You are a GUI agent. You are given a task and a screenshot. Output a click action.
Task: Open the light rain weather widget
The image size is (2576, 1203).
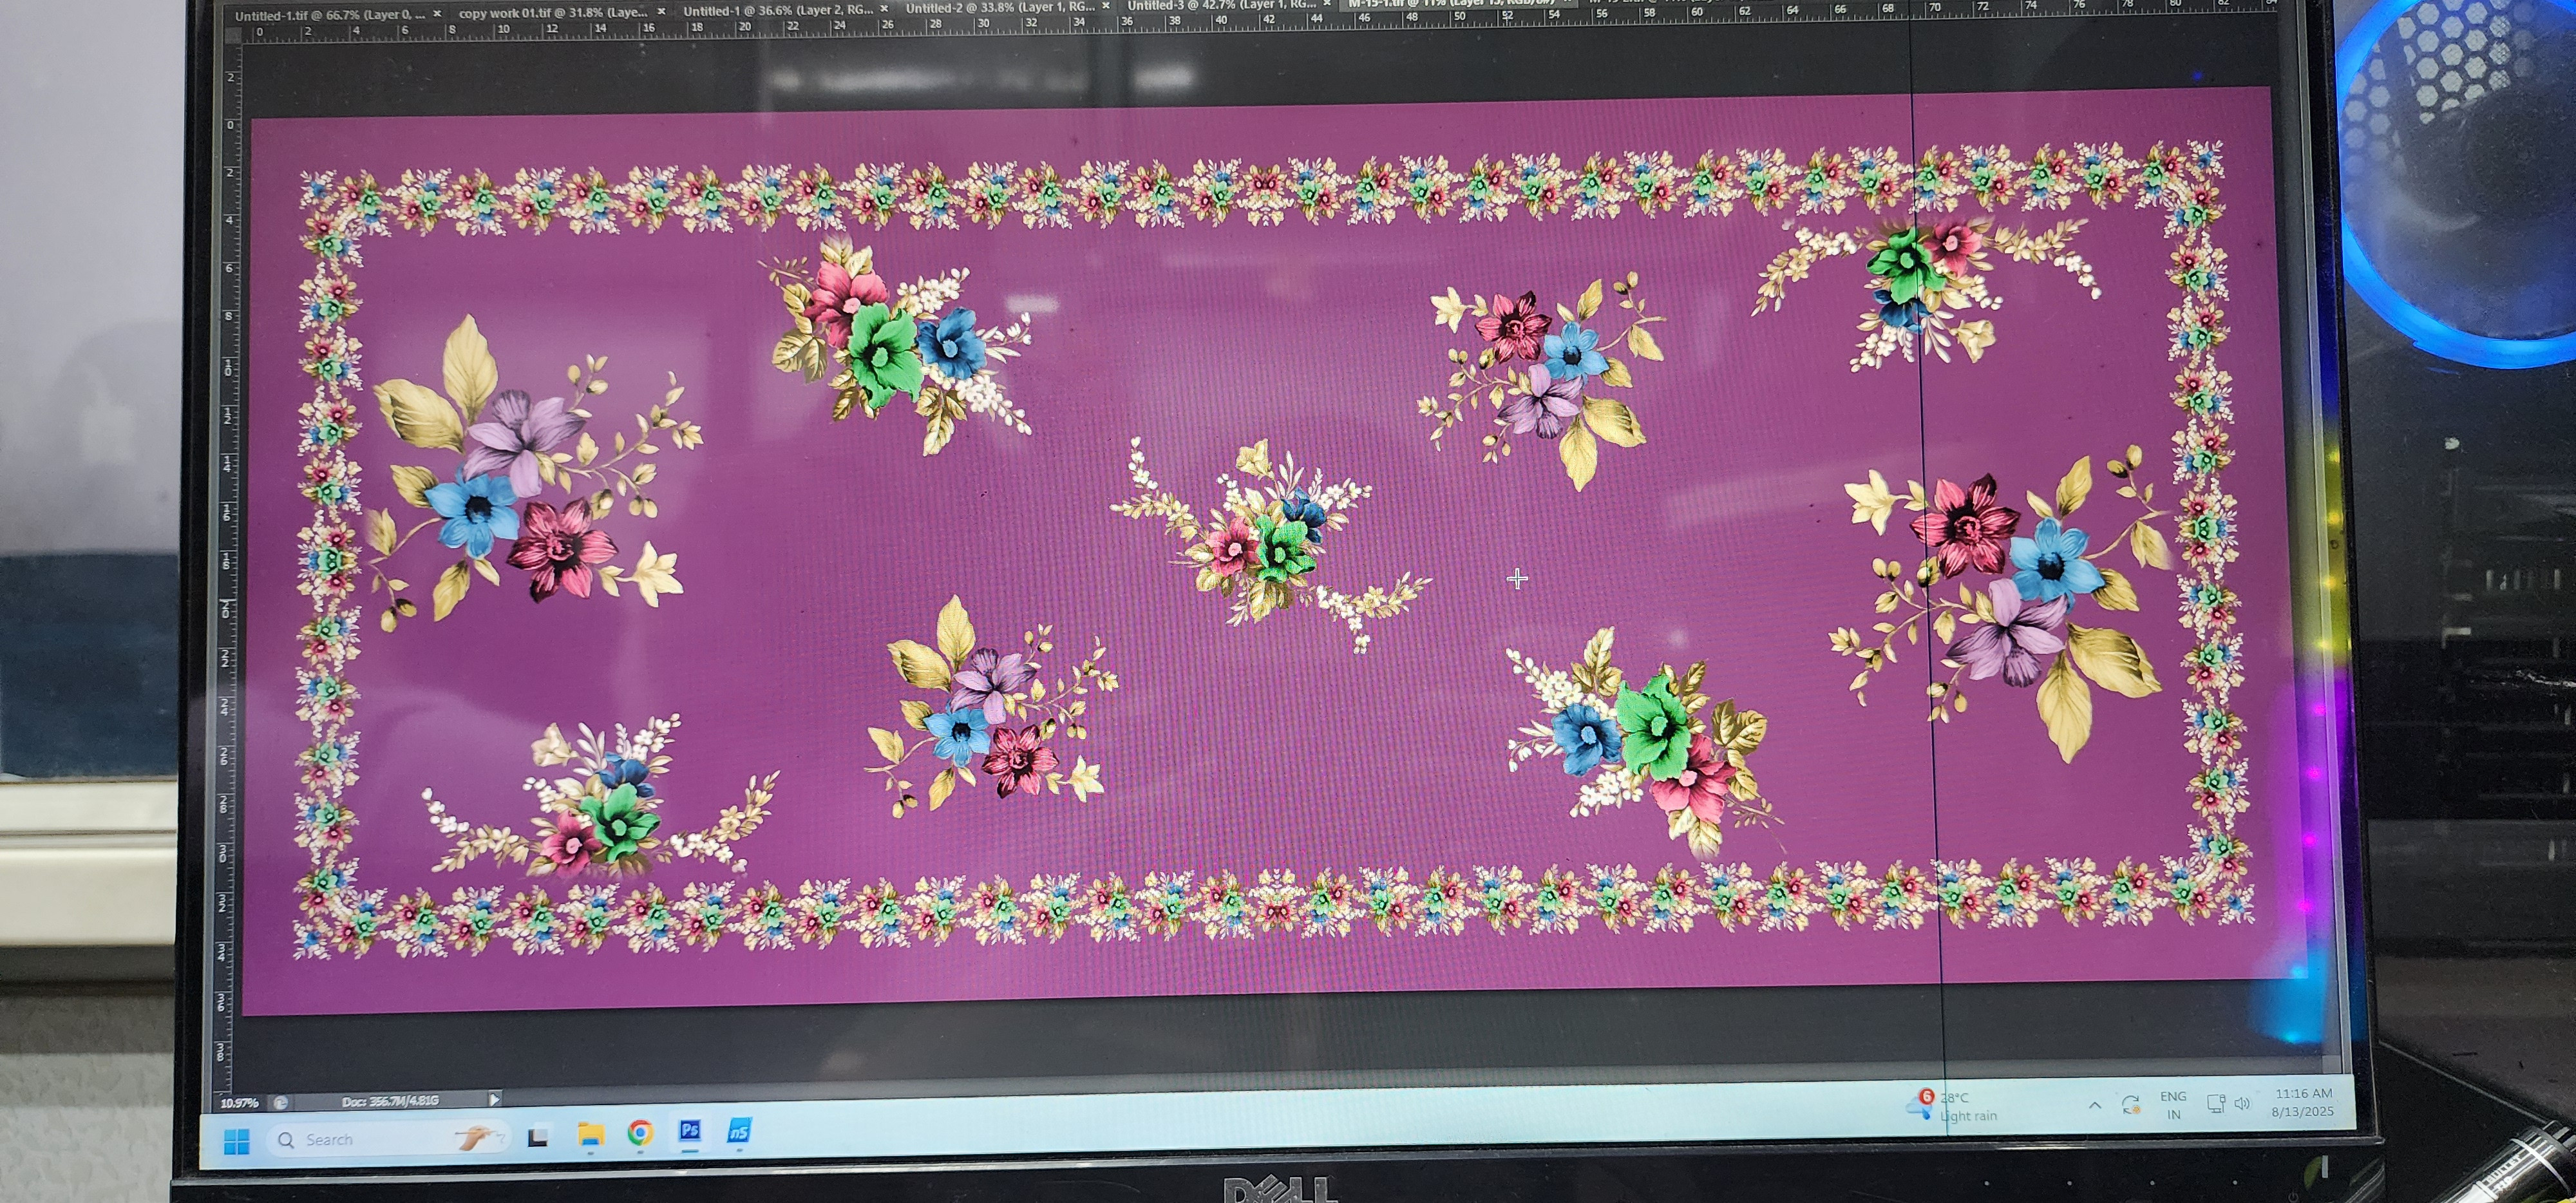1955,1106
